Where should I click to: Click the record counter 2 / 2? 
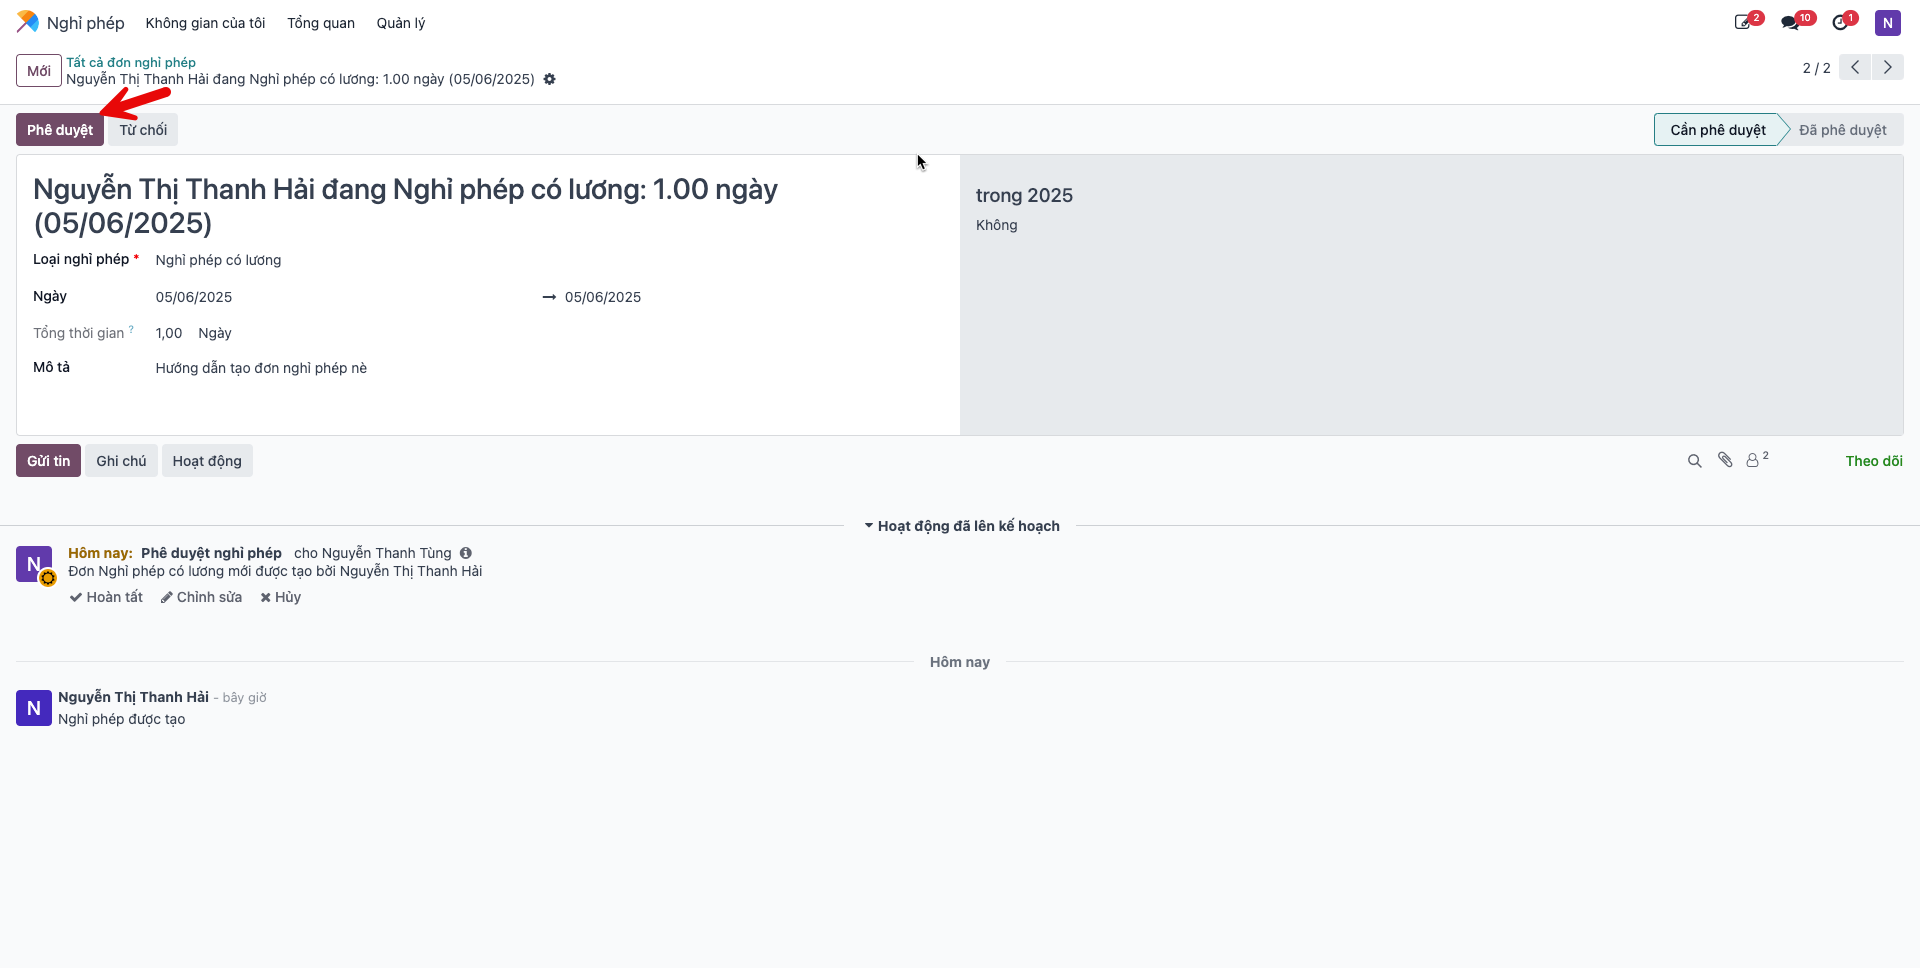[x=1816, y=68]
